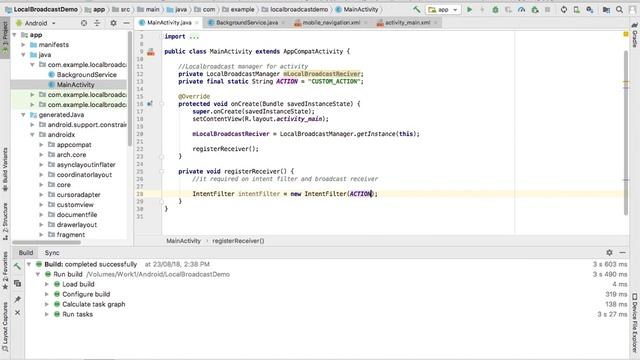
Task: Toggle Device File Explorer side tab
Action: tap(635, 322)
